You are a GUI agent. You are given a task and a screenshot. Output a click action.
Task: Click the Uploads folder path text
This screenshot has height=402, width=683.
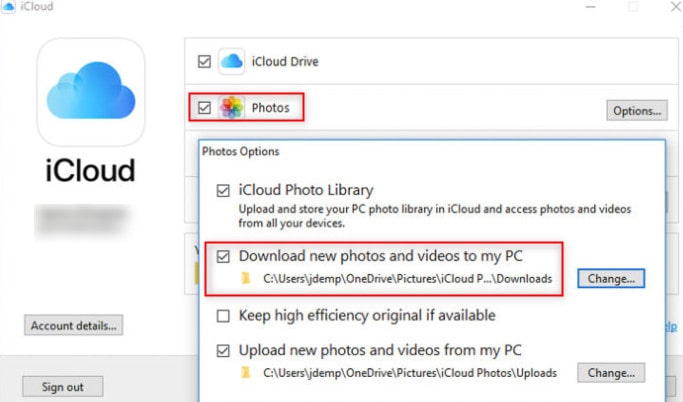pyautogui.click(x=410, y=373)
